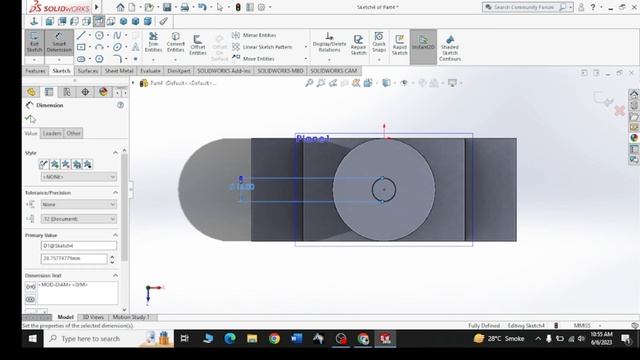The image size is (640, 360).
Task: Click the primary value number field
Action: pyautogui.click(x=74, y=258)
